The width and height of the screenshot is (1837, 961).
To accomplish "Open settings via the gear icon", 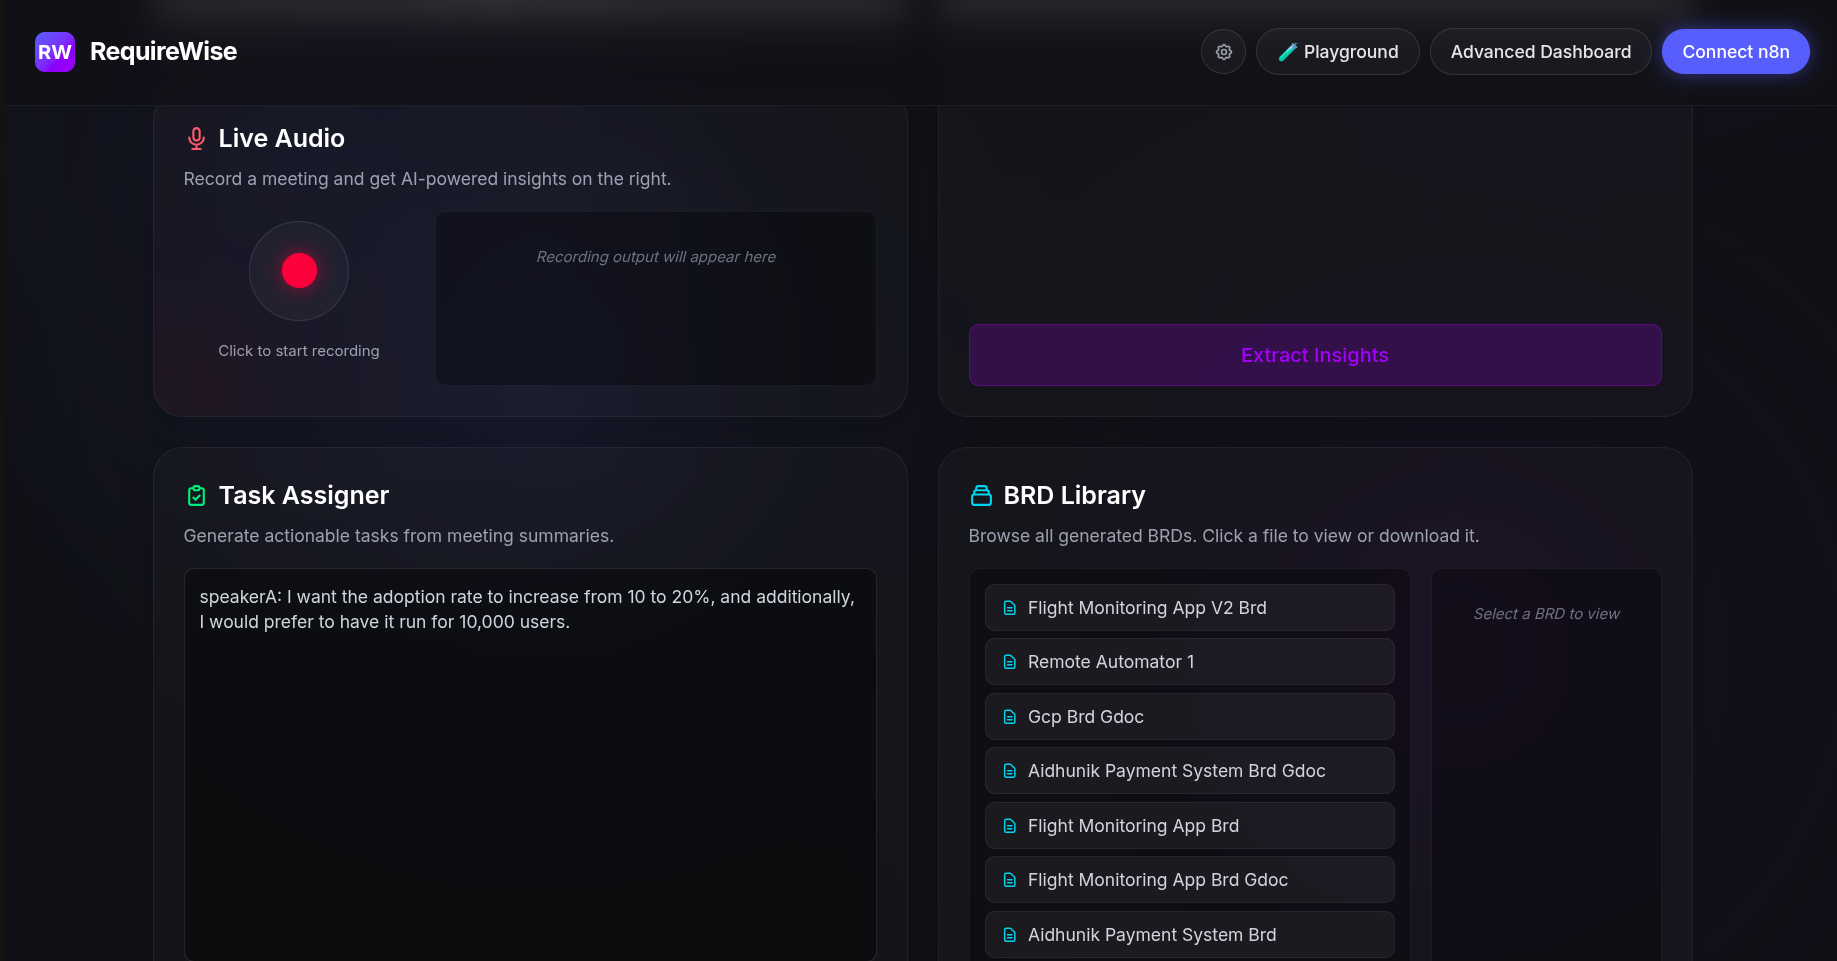I will click(x=1223, y=52).
